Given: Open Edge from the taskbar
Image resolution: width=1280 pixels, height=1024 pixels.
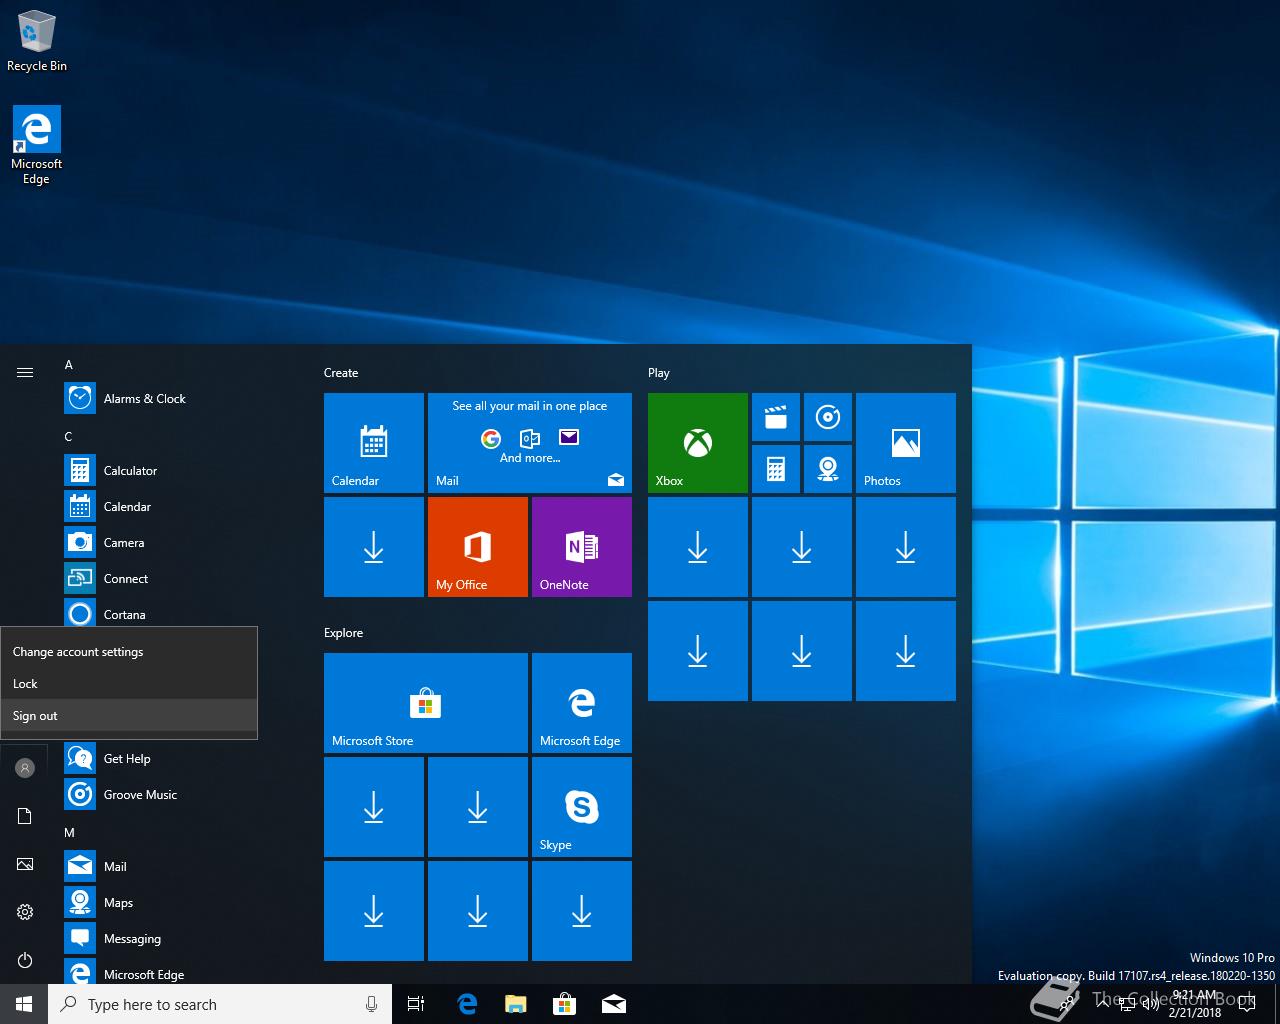Looking at the screenshot, I should [467, 1004].
